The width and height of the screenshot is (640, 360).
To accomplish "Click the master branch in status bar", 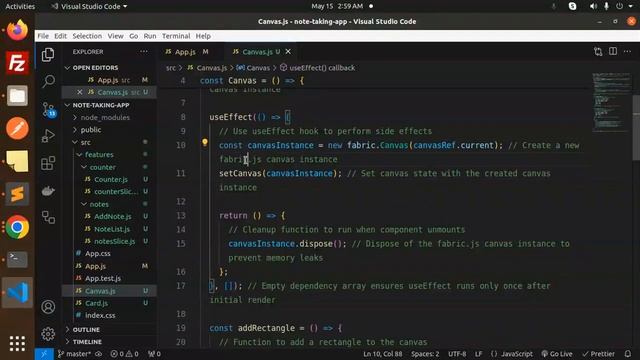I will point(74,354).
